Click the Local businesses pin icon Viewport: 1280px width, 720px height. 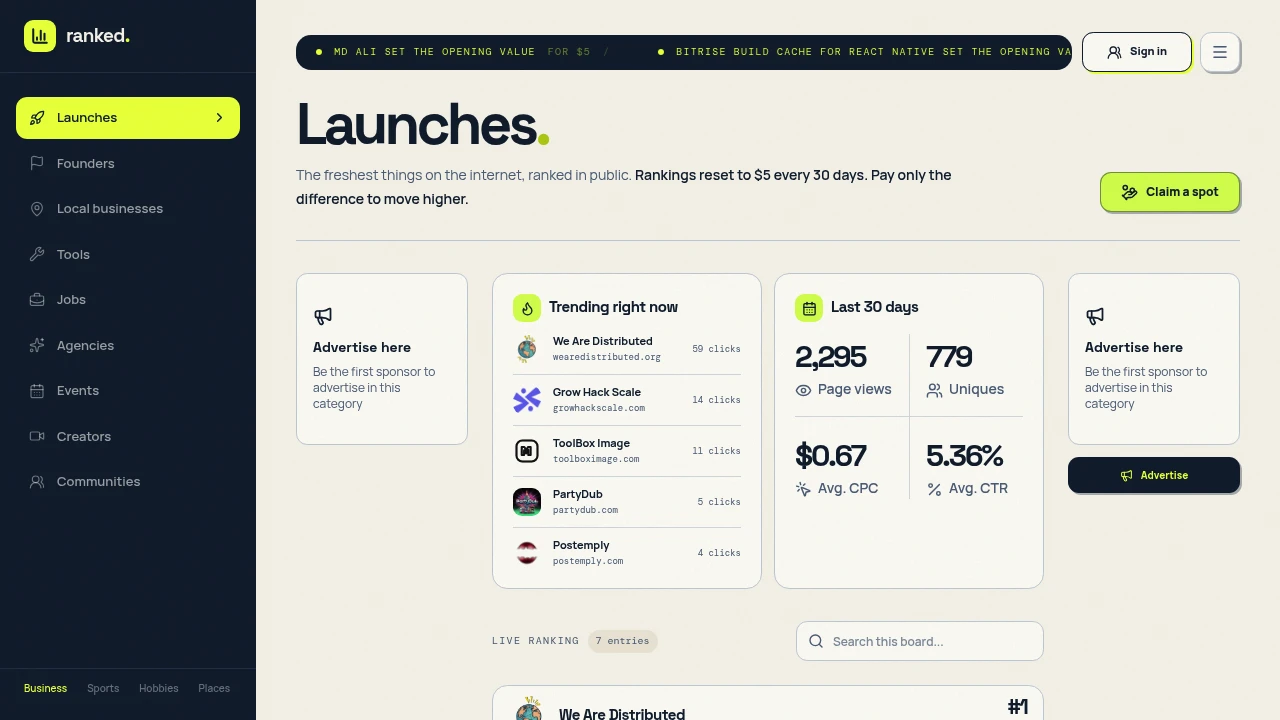pyautogui.click(x=37, y=209)
